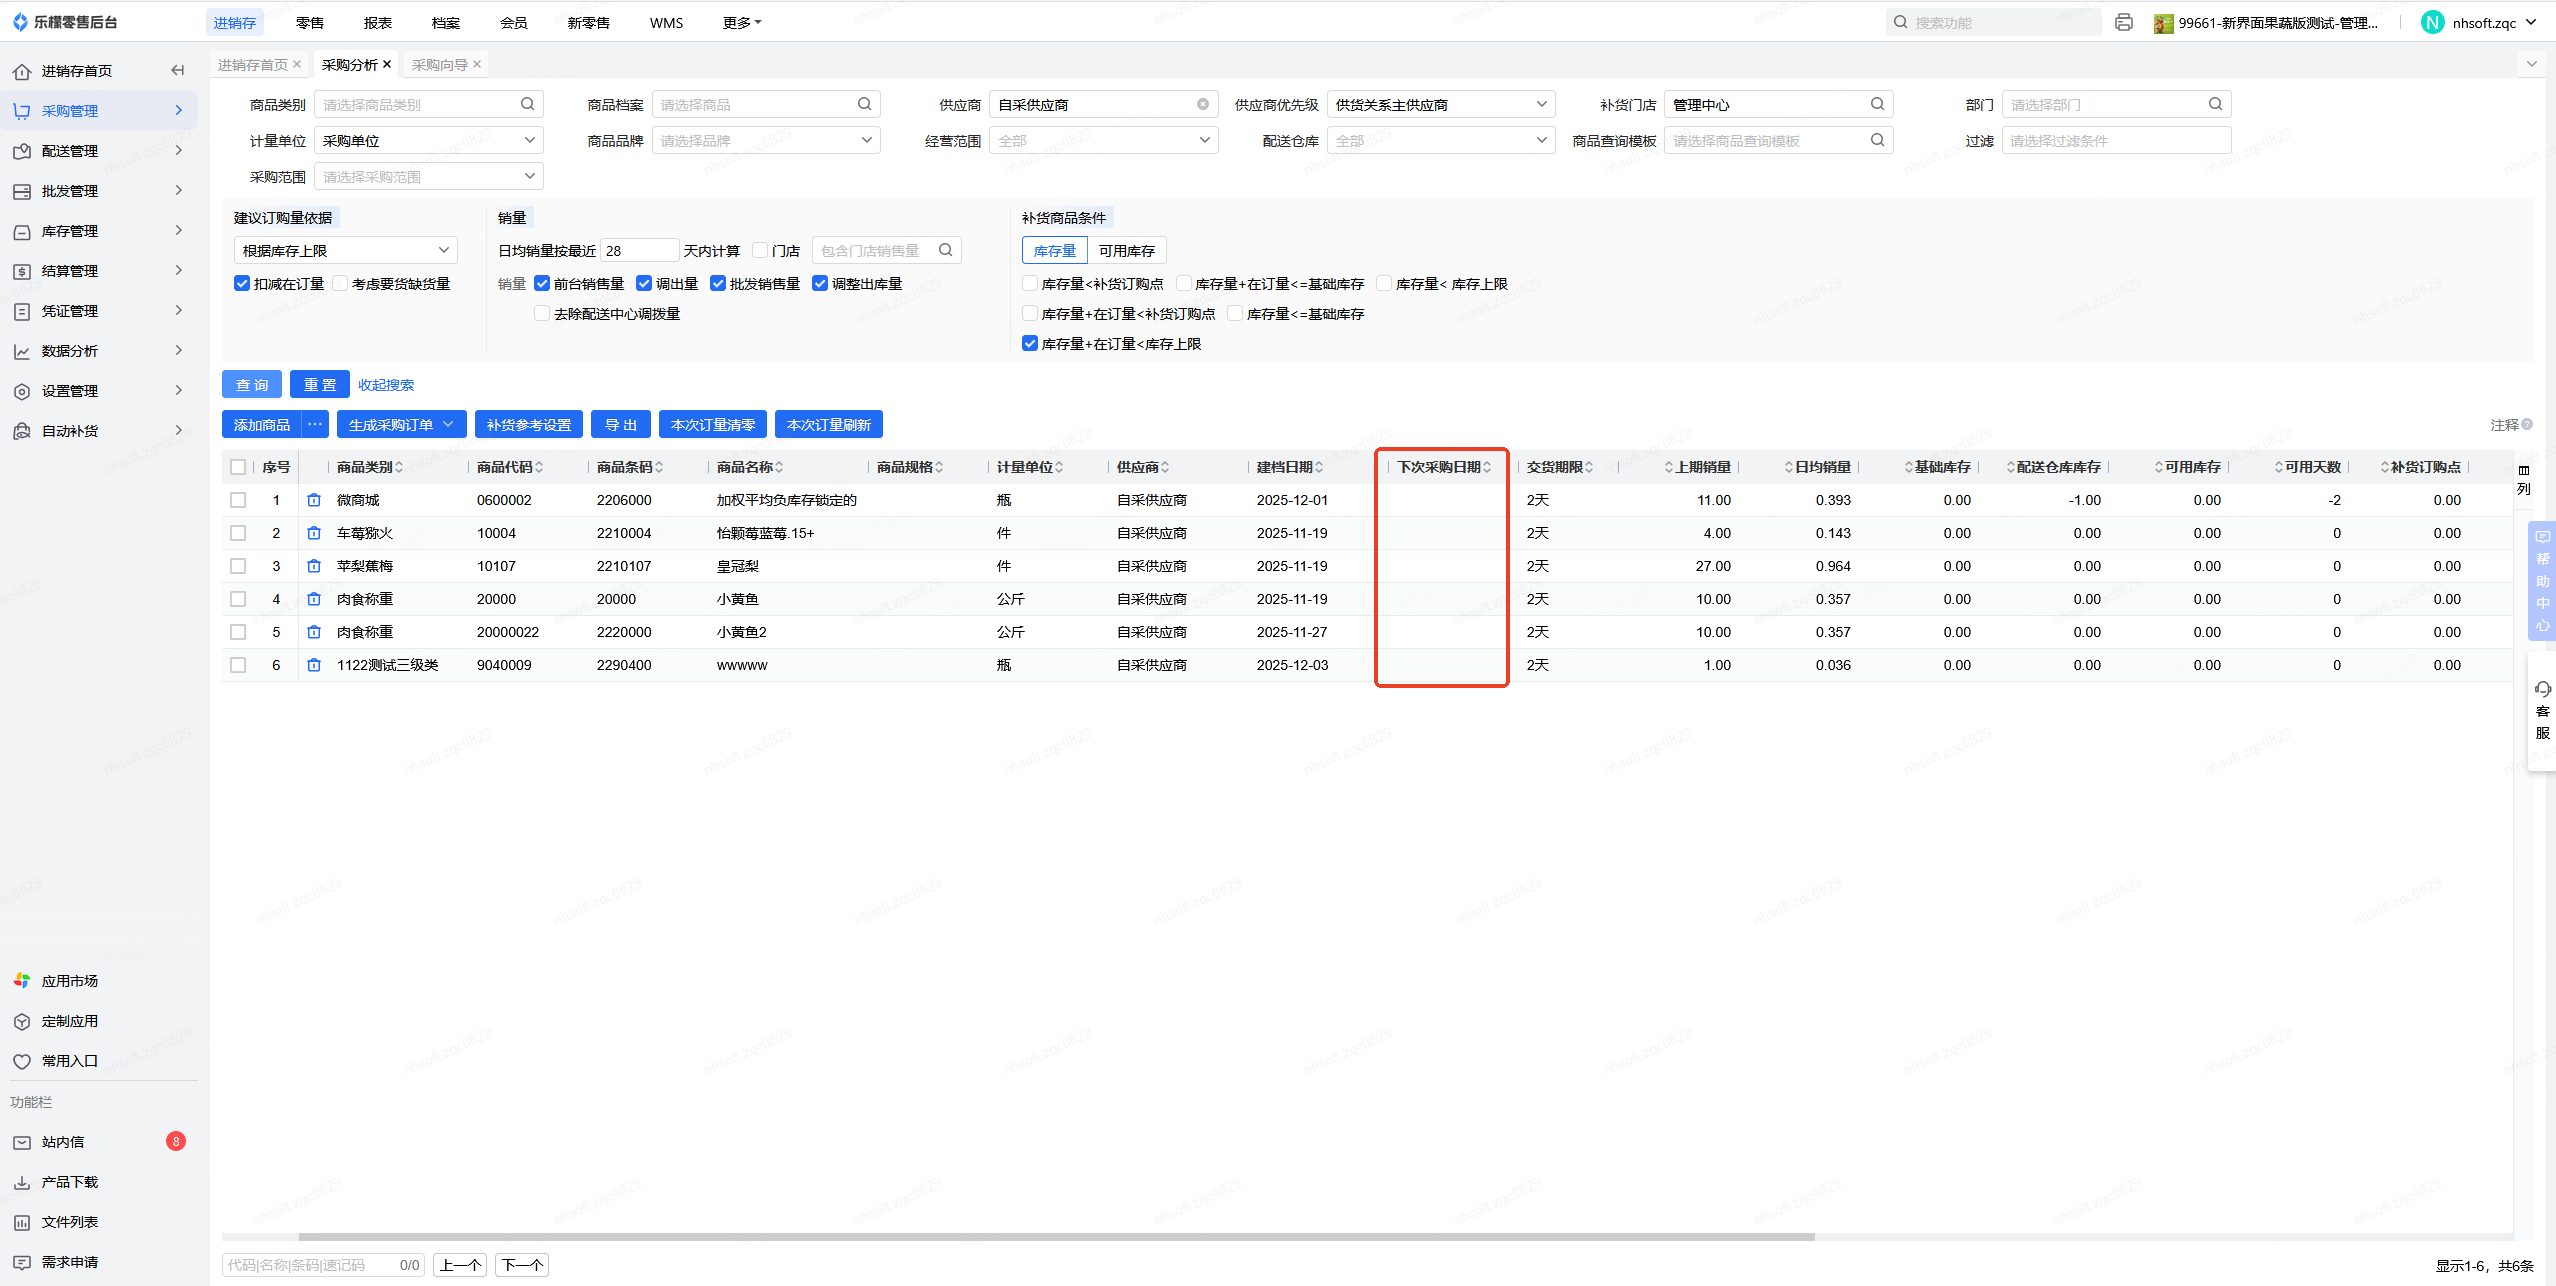
Task: Open the 报表 top menu
Action: pos(378,22)
